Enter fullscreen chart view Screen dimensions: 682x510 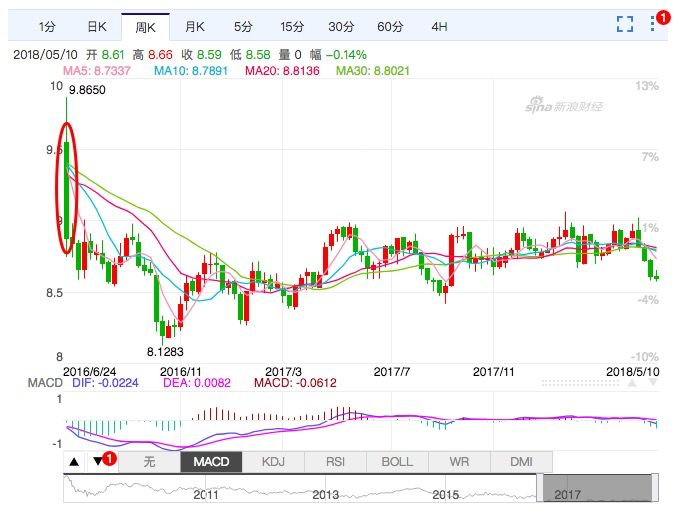625,24
